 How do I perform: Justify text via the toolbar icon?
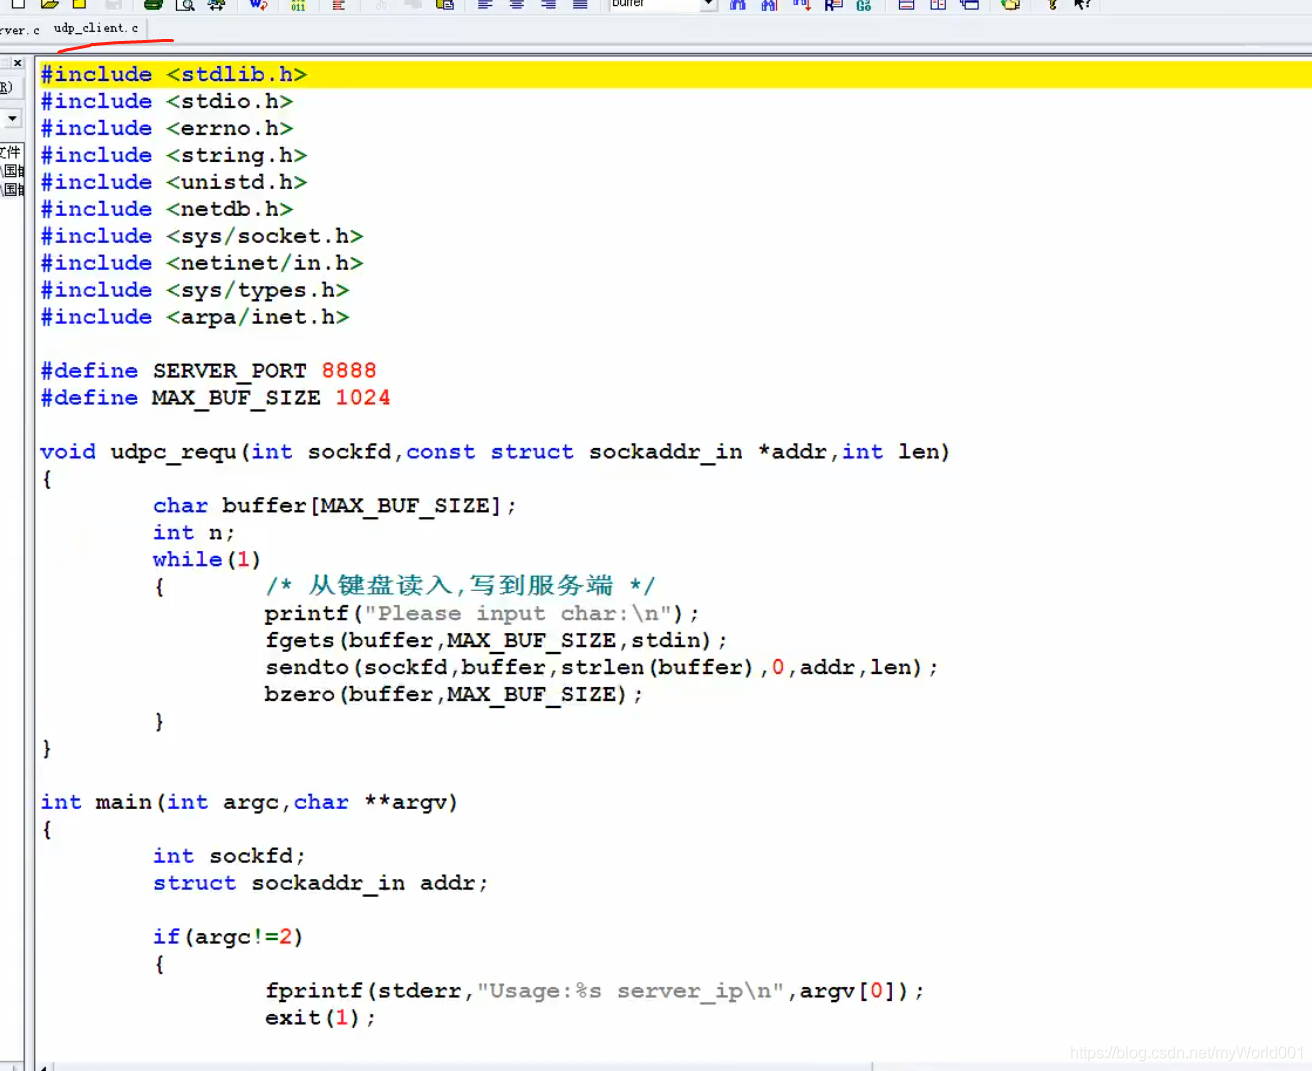(x=580, y=5)
